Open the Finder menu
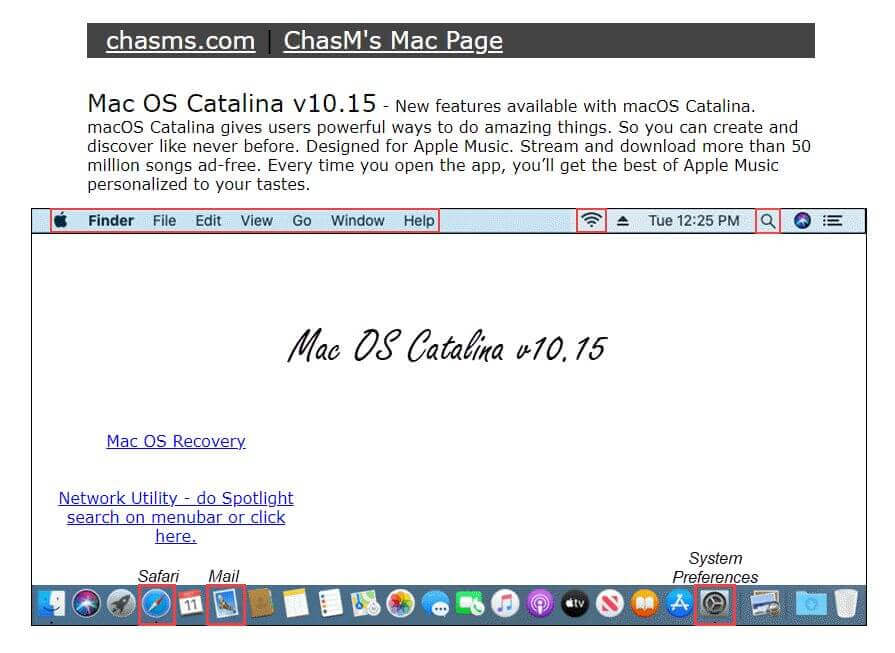895x653 pixels. pyautogui.click(x=111, y=220)
